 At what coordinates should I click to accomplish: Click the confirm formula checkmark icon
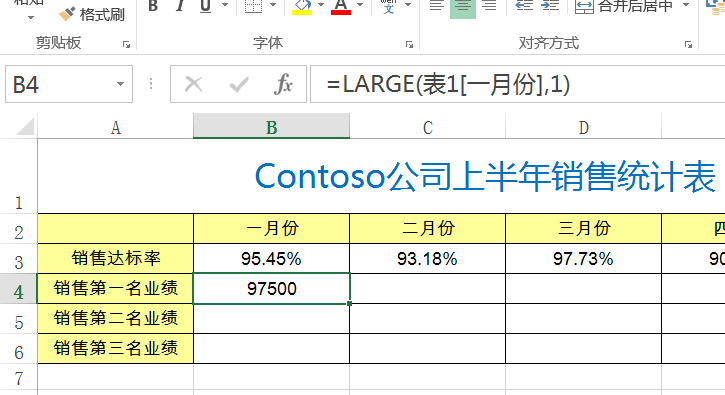[239, 85]
